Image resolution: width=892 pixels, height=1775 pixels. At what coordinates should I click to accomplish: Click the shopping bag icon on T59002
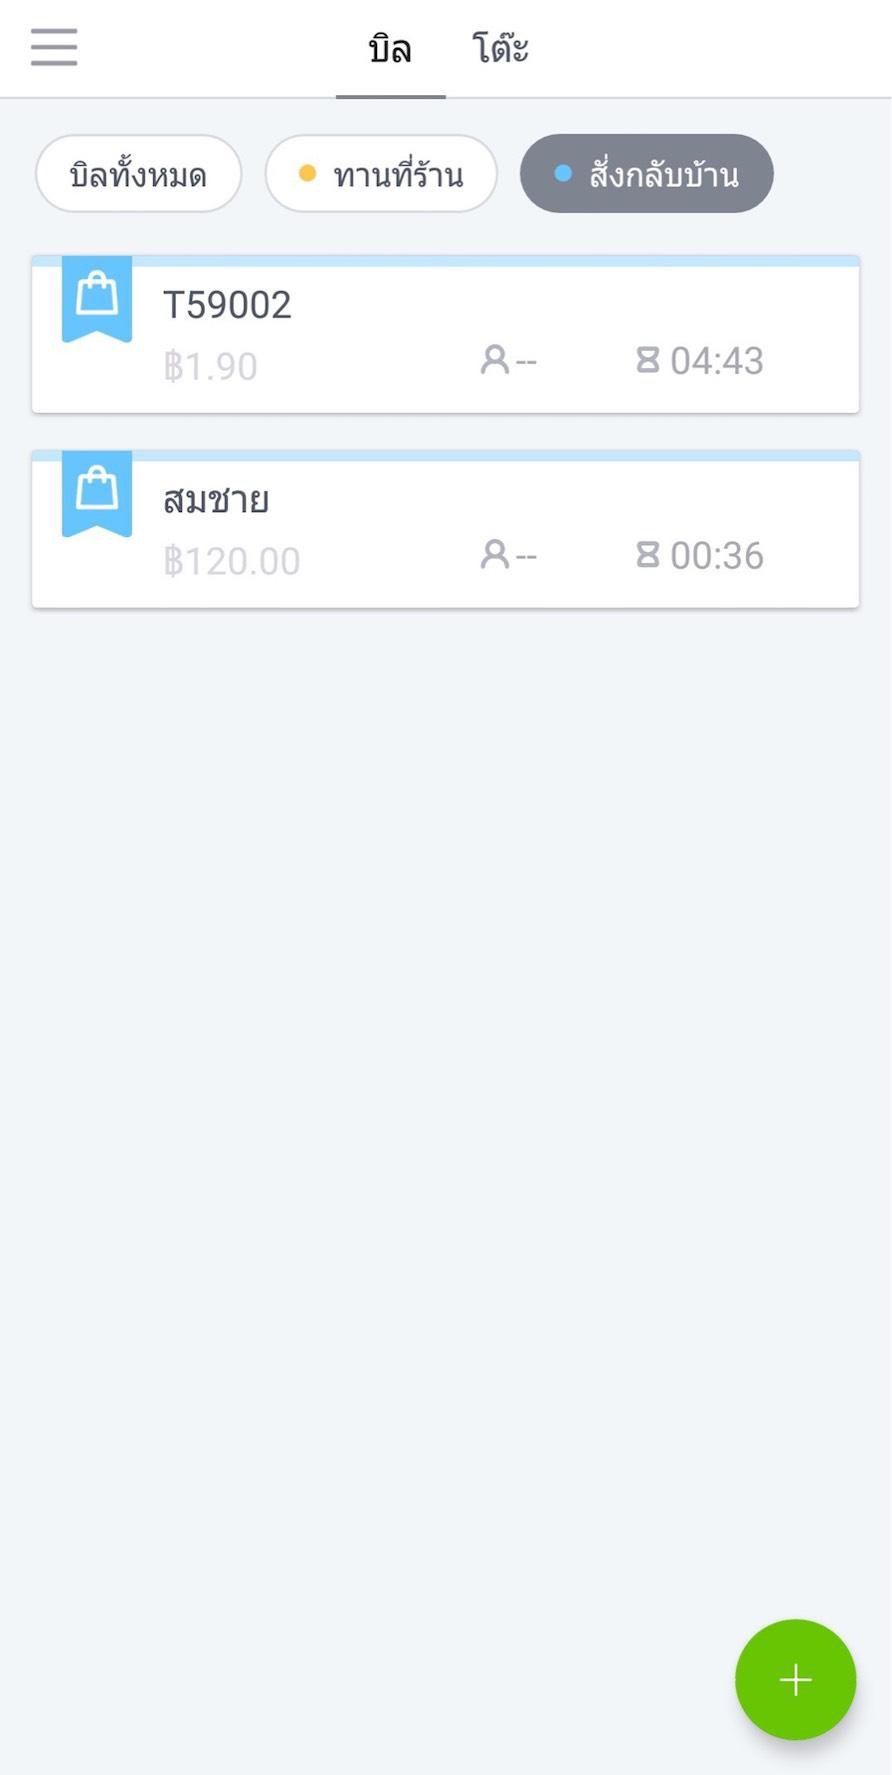point(97,297)
